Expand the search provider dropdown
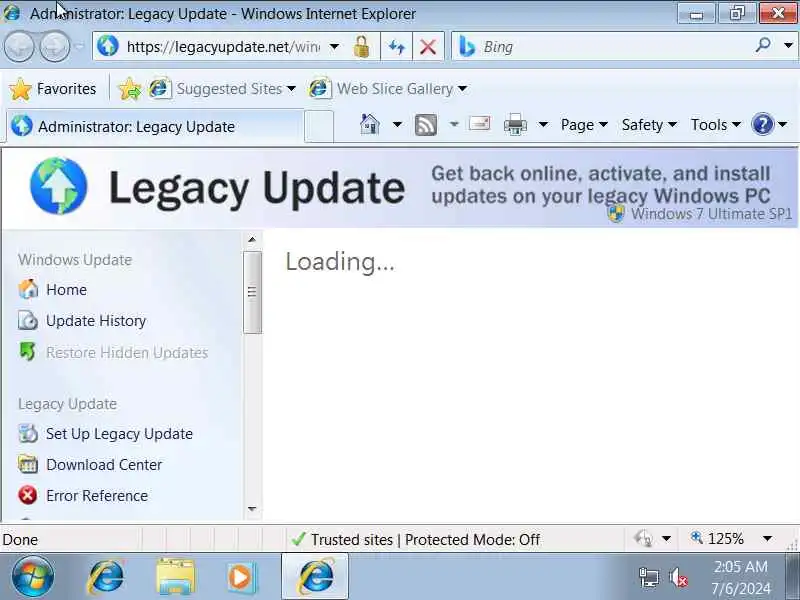 (788, 46)
